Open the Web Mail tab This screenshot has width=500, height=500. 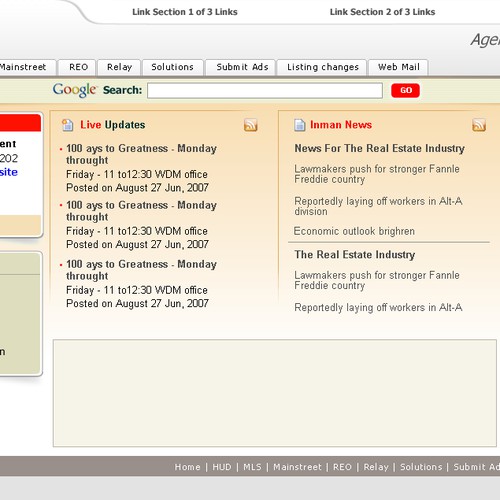[x=399, y=67]
